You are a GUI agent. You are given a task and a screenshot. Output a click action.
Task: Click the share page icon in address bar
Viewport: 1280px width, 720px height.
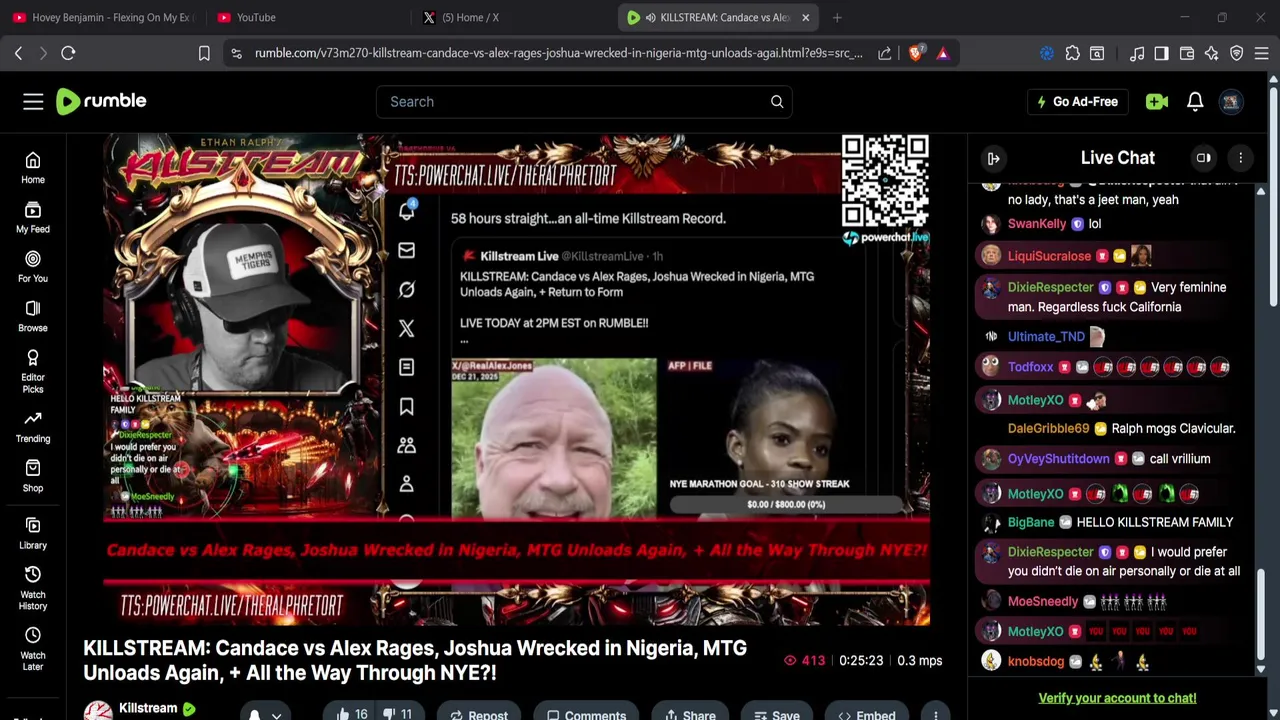pyautogui.click(x=885, y=53)
